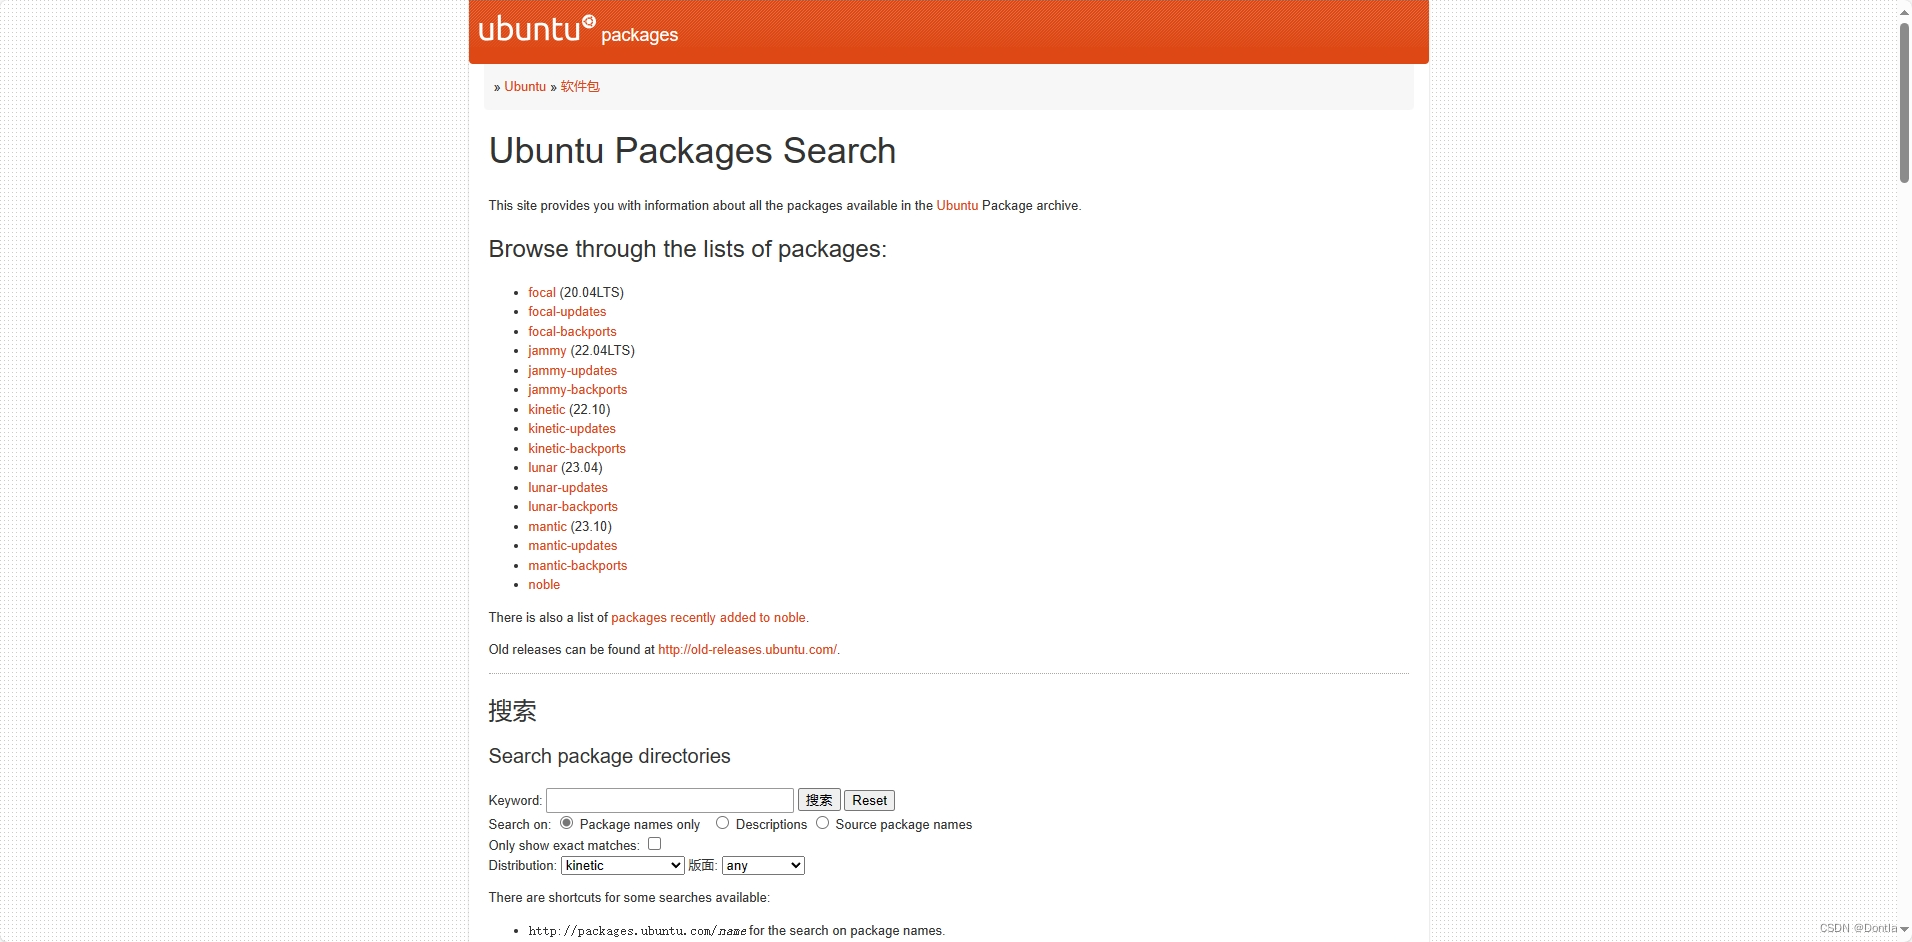Click the page vertical scrollbar thumb
Screen dimensions: 1912x942
1904,103
